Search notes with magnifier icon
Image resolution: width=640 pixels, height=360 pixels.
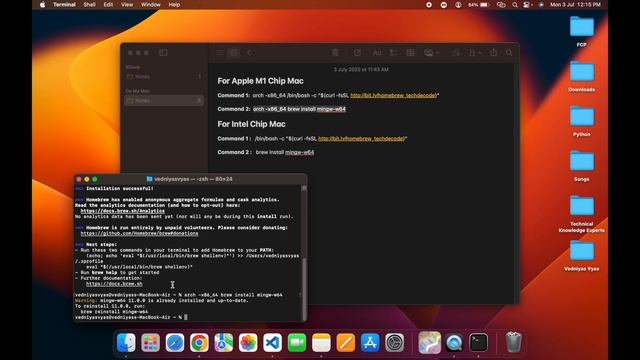tap(509, 53)
